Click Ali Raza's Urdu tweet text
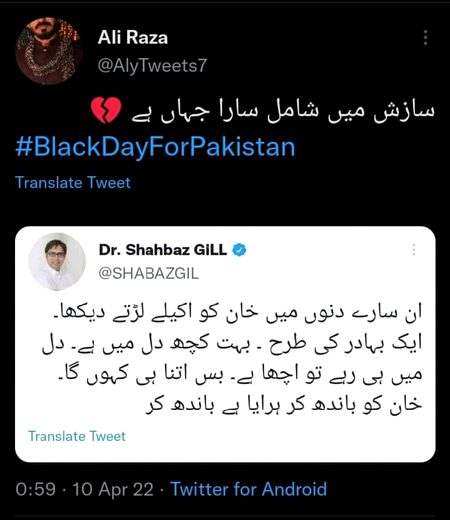This screenshot has width=450, height=520. [x=282, y=111]
